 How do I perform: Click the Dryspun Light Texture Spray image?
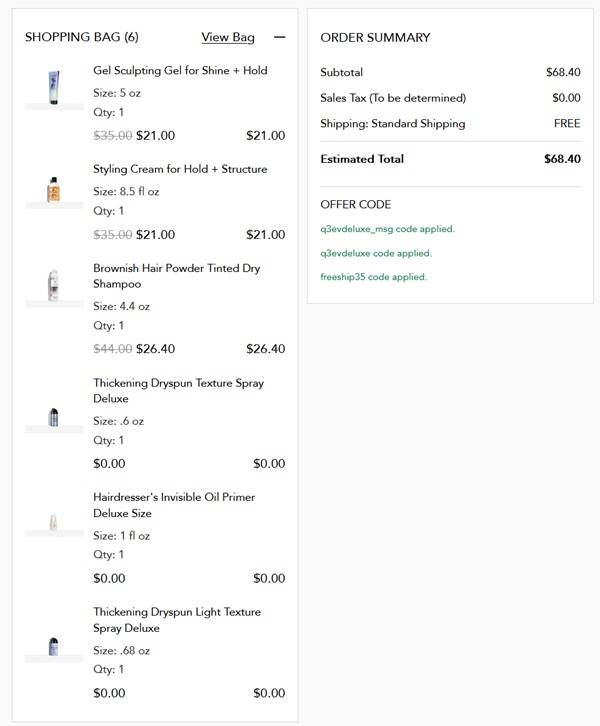coord(54,645)
